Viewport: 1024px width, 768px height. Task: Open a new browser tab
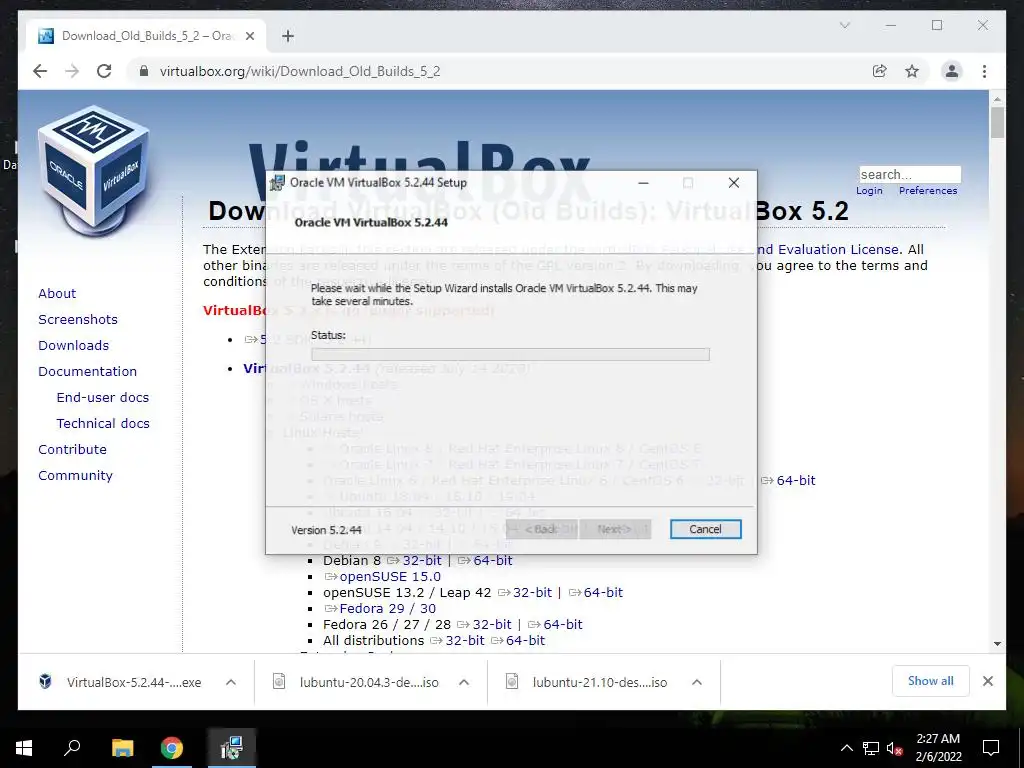288,36
